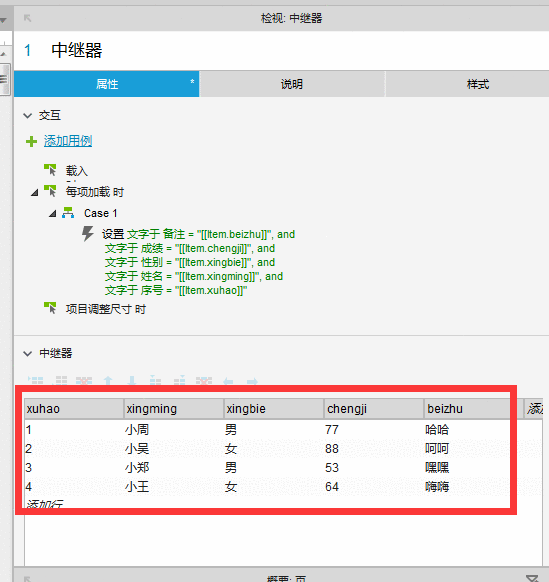Collapse the 中继器 dataset section
This screenshot has width=549, height=582.
point(27,353)
